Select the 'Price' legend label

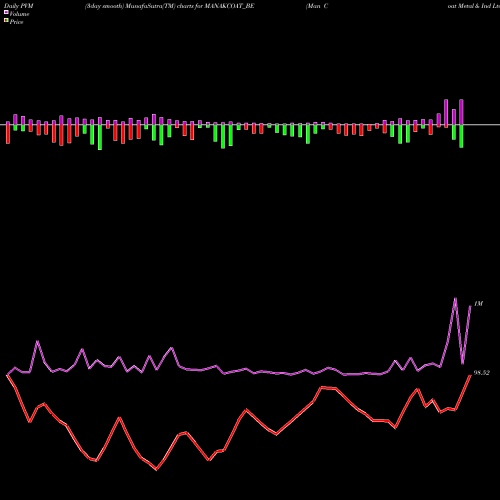[x=16, y=22]
